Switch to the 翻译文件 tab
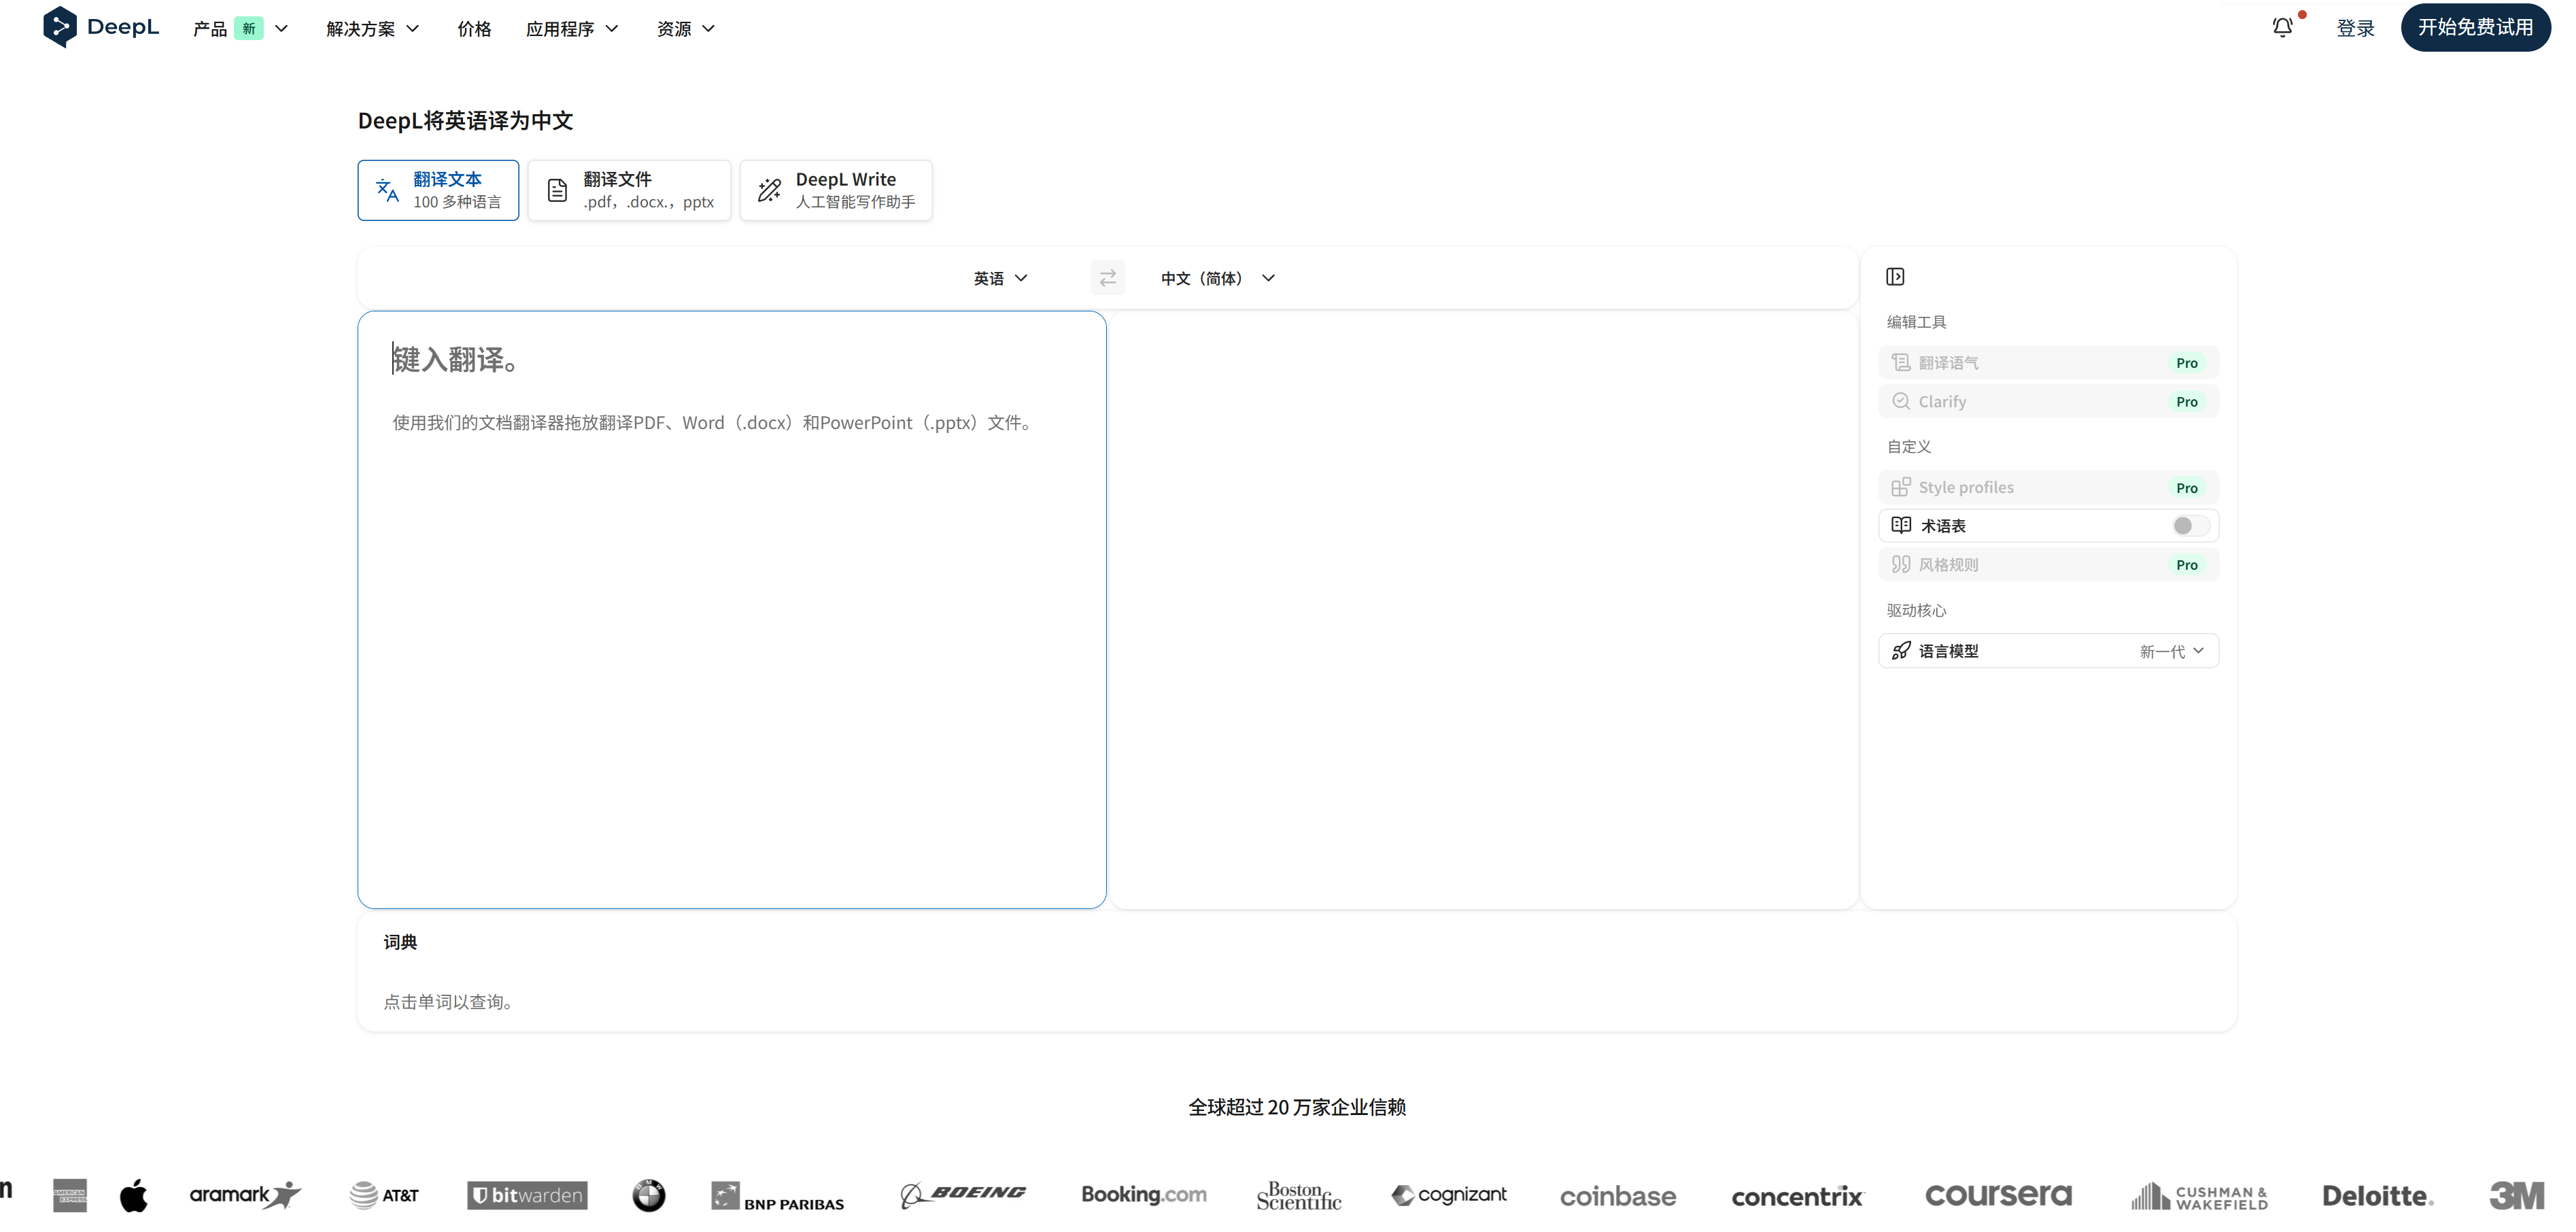This screenshot has width=2576, height=1232. (629, 190)
